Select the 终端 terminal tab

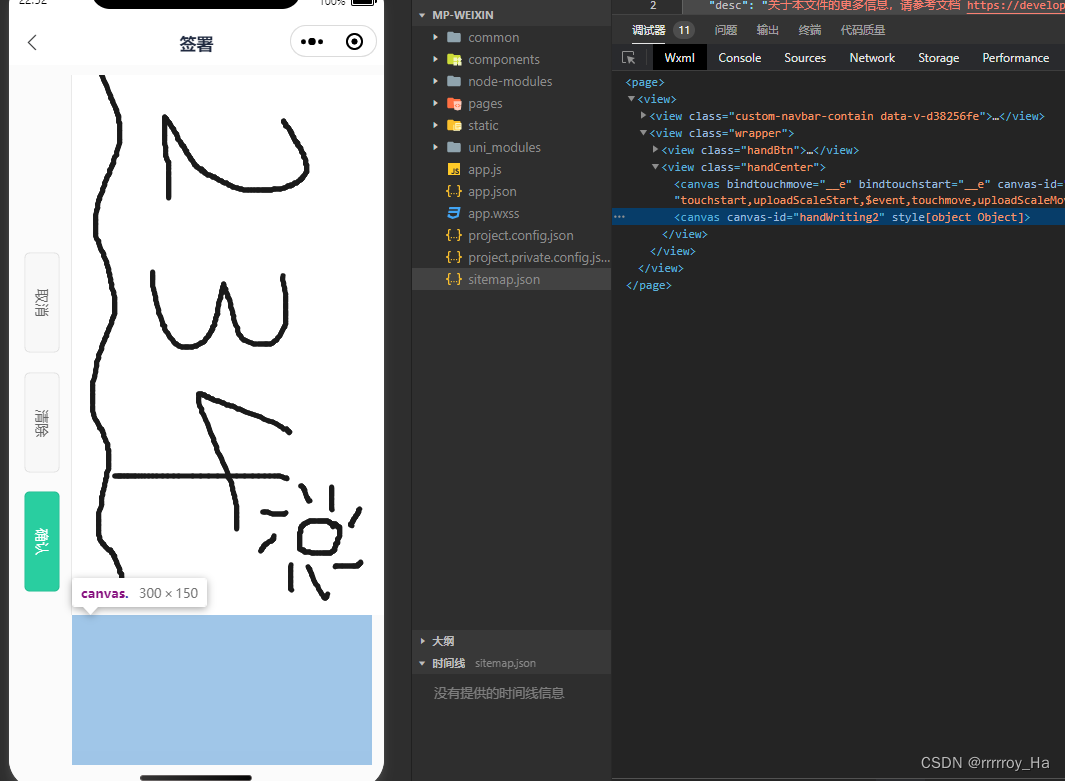click(x=810, y=30)
